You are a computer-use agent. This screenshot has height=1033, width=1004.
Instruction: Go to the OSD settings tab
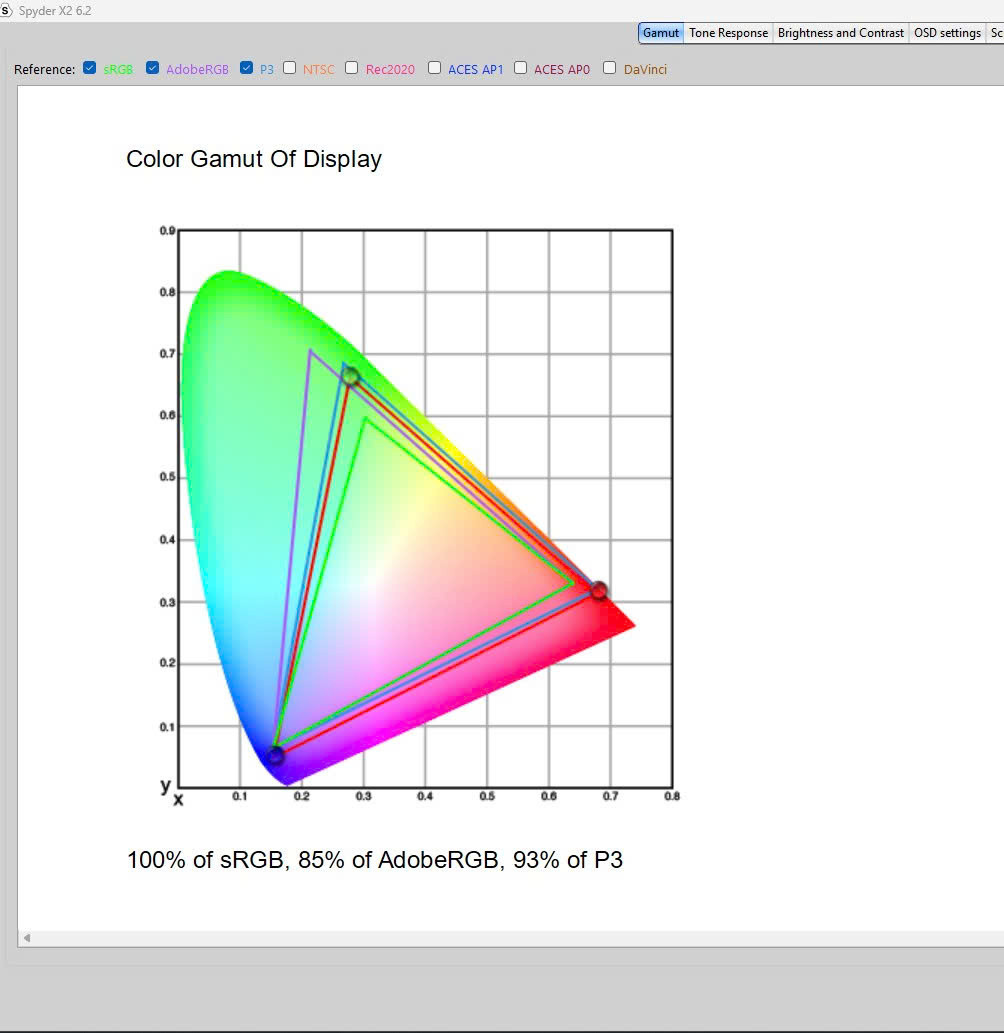tap(947, 33)
